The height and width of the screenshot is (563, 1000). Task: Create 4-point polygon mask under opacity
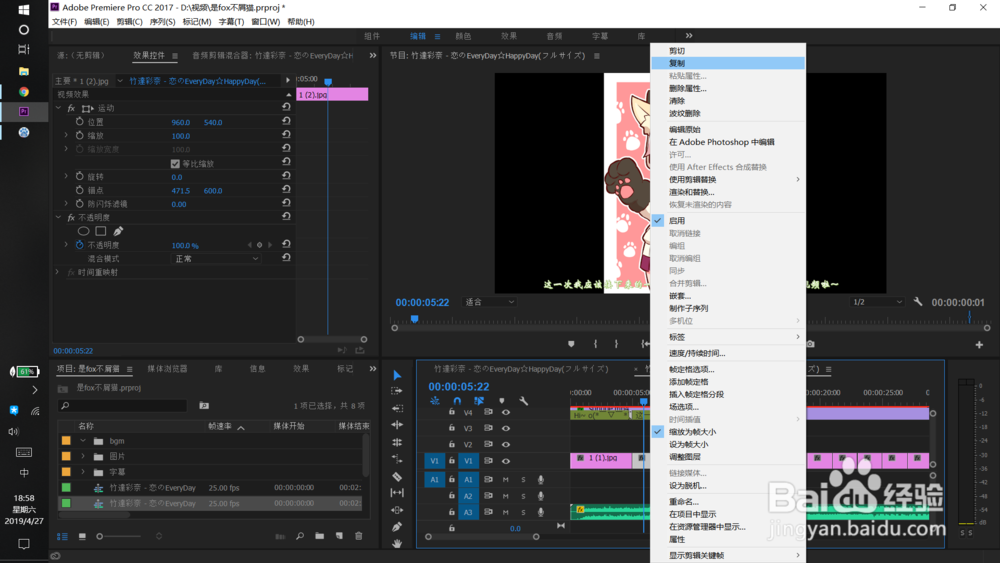tap(101, 231)
